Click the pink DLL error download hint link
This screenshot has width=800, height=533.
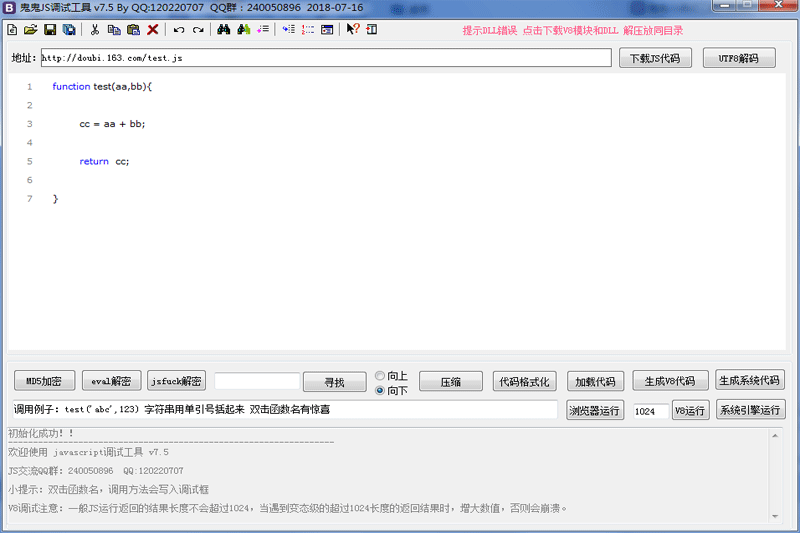tap(572, 31)
